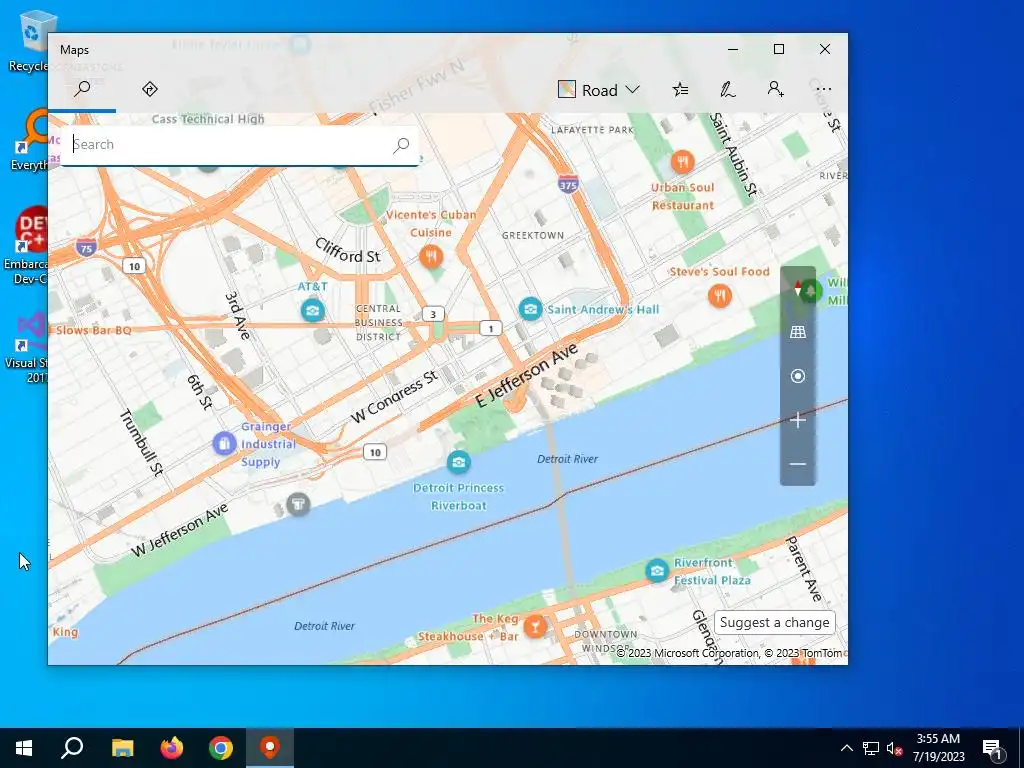Screen dimensions: 1024x768
Task: Select the AT&T landmark pin
Action: [x=313, y=310]
